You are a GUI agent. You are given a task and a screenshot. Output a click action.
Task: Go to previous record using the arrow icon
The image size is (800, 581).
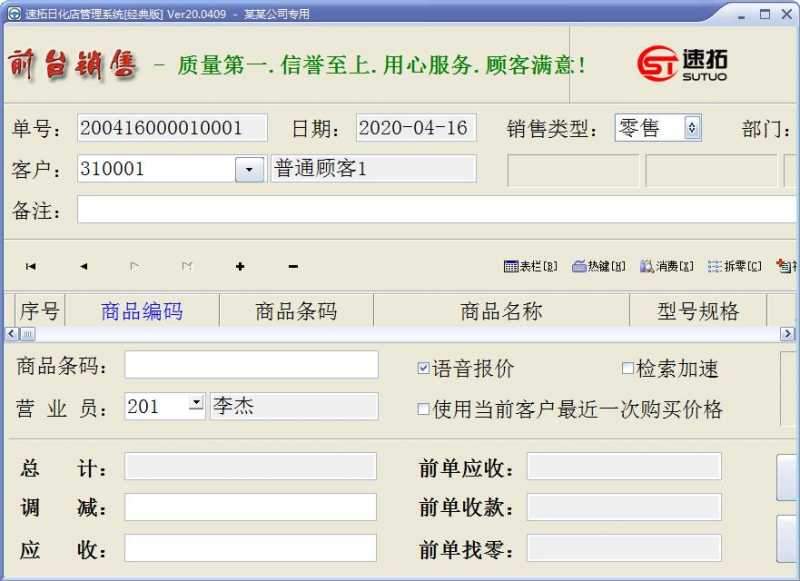click(x=84, y=267)
